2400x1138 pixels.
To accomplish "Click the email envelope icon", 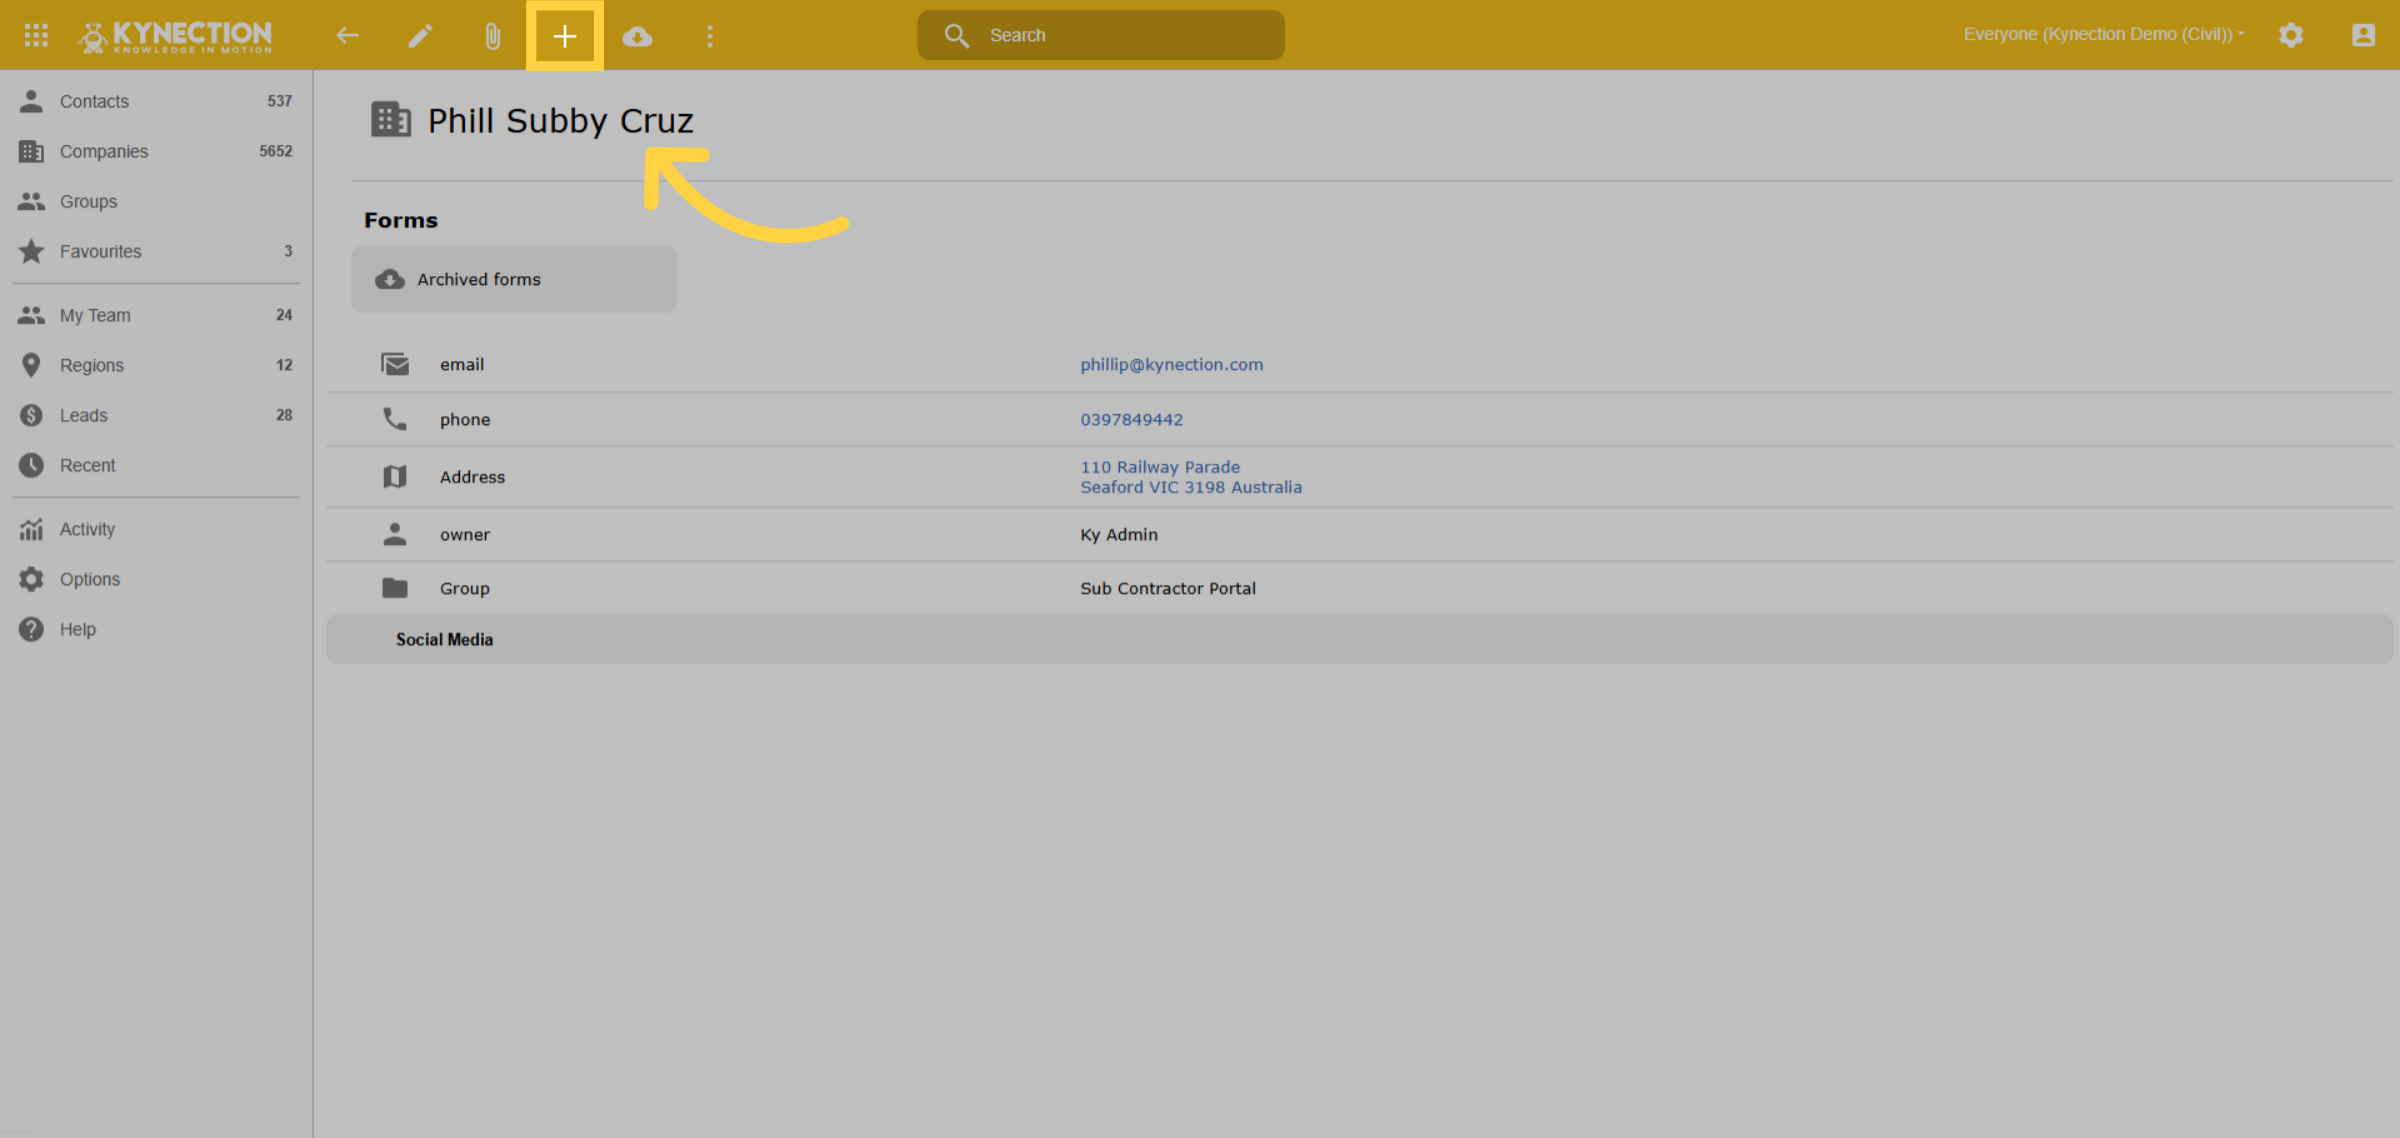I will click(395, 364).
